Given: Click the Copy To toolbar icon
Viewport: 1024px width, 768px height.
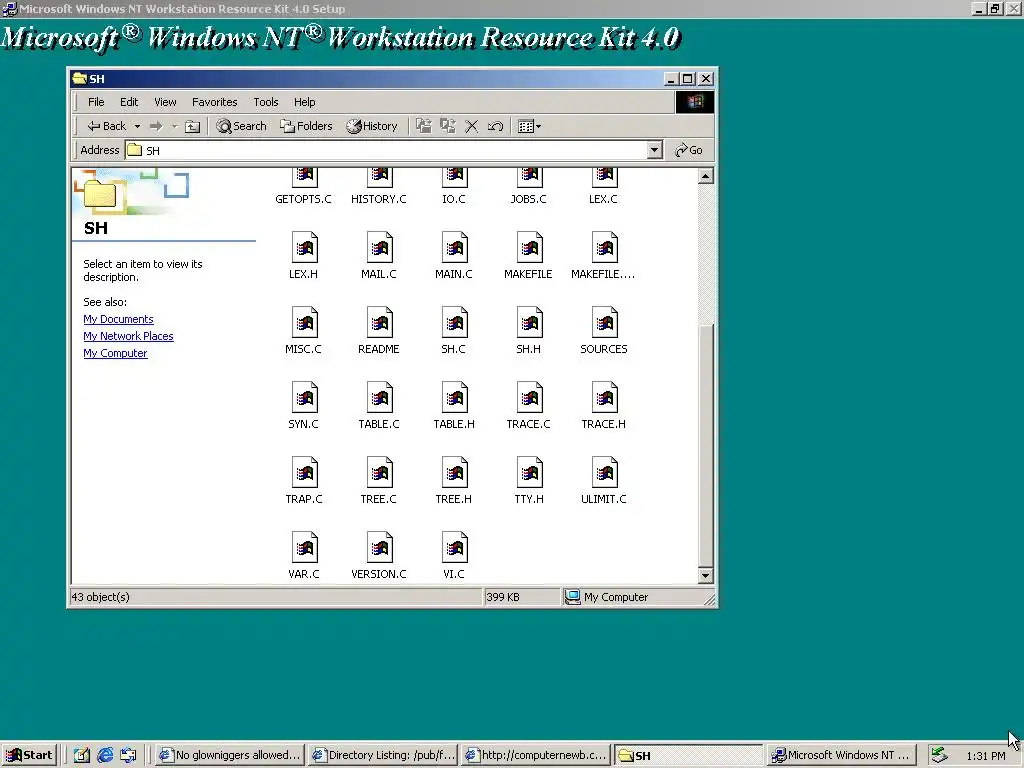Looking at the screenshot, I should (447, 126).
